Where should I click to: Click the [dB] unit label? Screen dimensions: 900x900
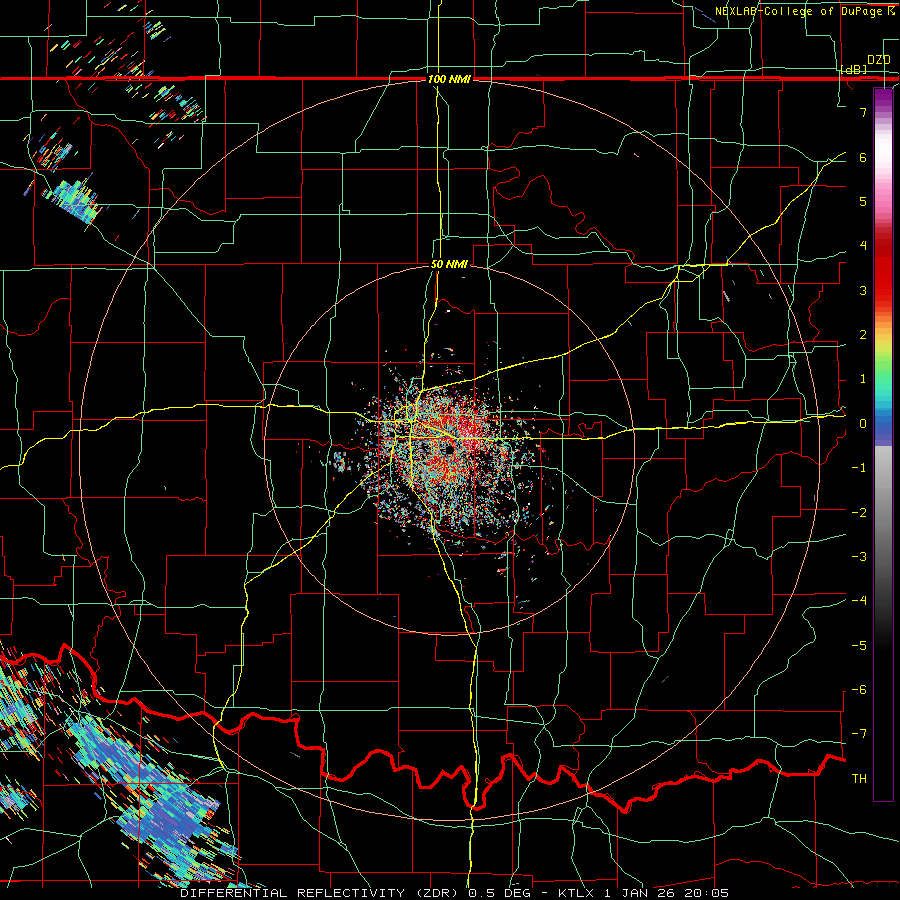(854, 69)
